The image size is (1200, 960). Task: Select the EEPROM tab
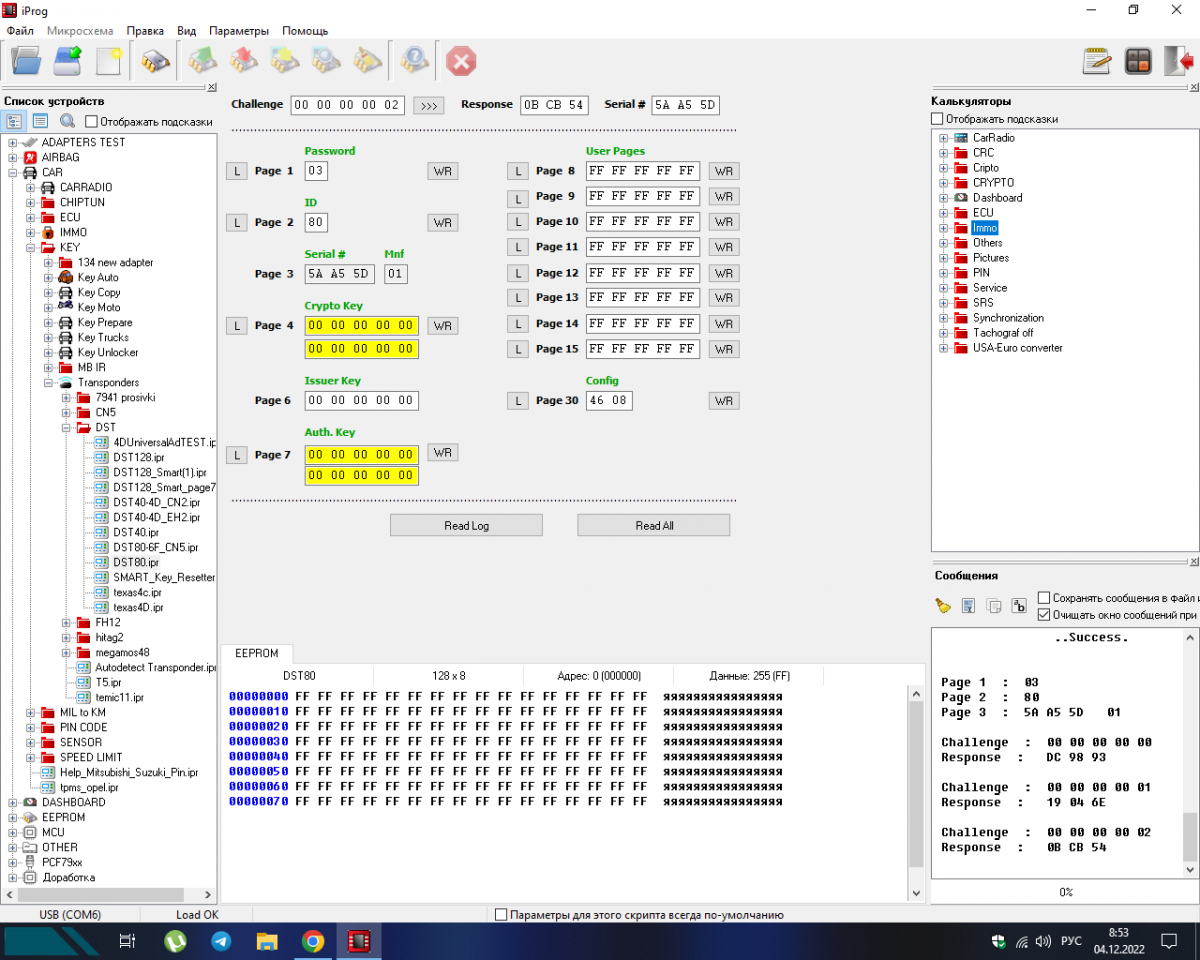coord(256,653)
